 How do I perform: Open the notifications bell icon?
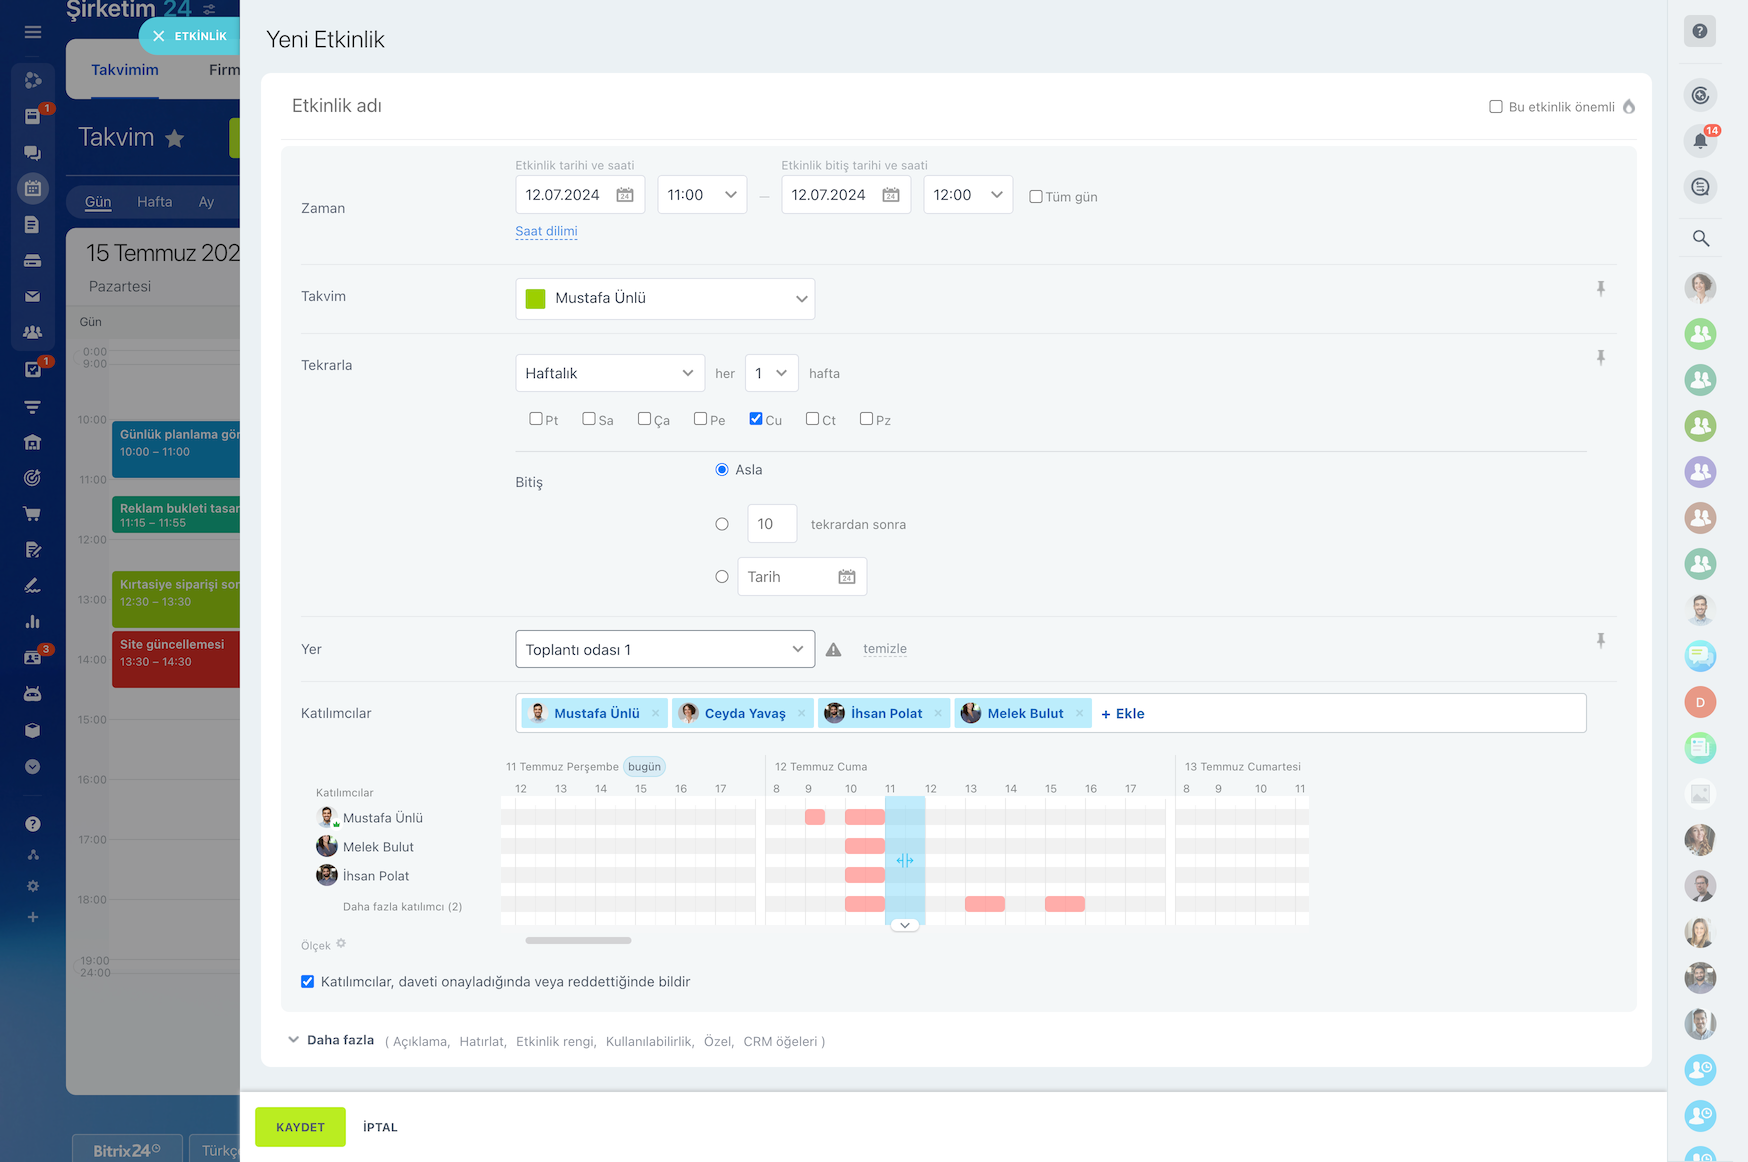pyautogui.click(x=1700, y=141)
